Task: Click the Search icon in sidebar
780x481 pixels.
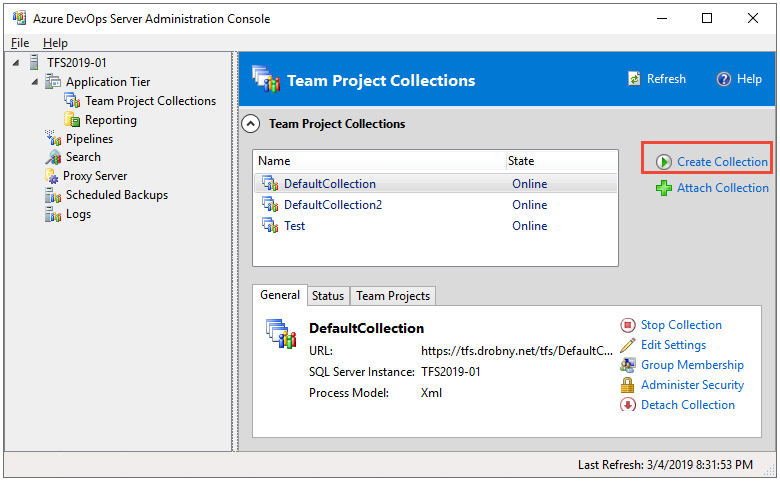Action: pyautogui.click(x=53, y=157)
